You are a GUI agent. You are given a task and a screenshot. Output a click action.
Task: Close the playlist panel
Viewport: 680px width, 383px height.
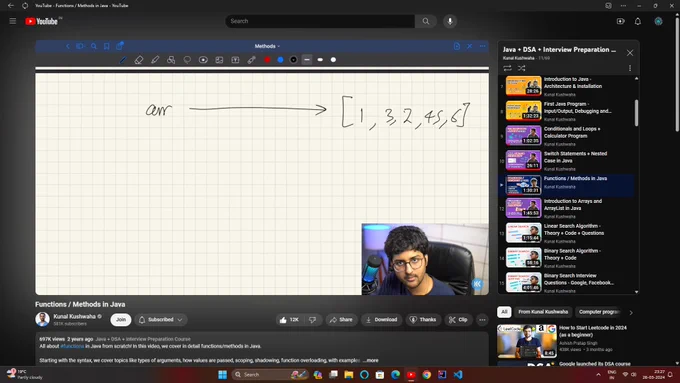point(630,53)
